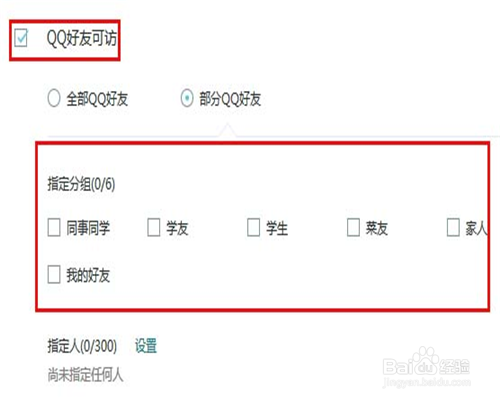Tick the 同事同学 group checkbox
This screenshot has height=400, width=500.
tap(54, 227)
